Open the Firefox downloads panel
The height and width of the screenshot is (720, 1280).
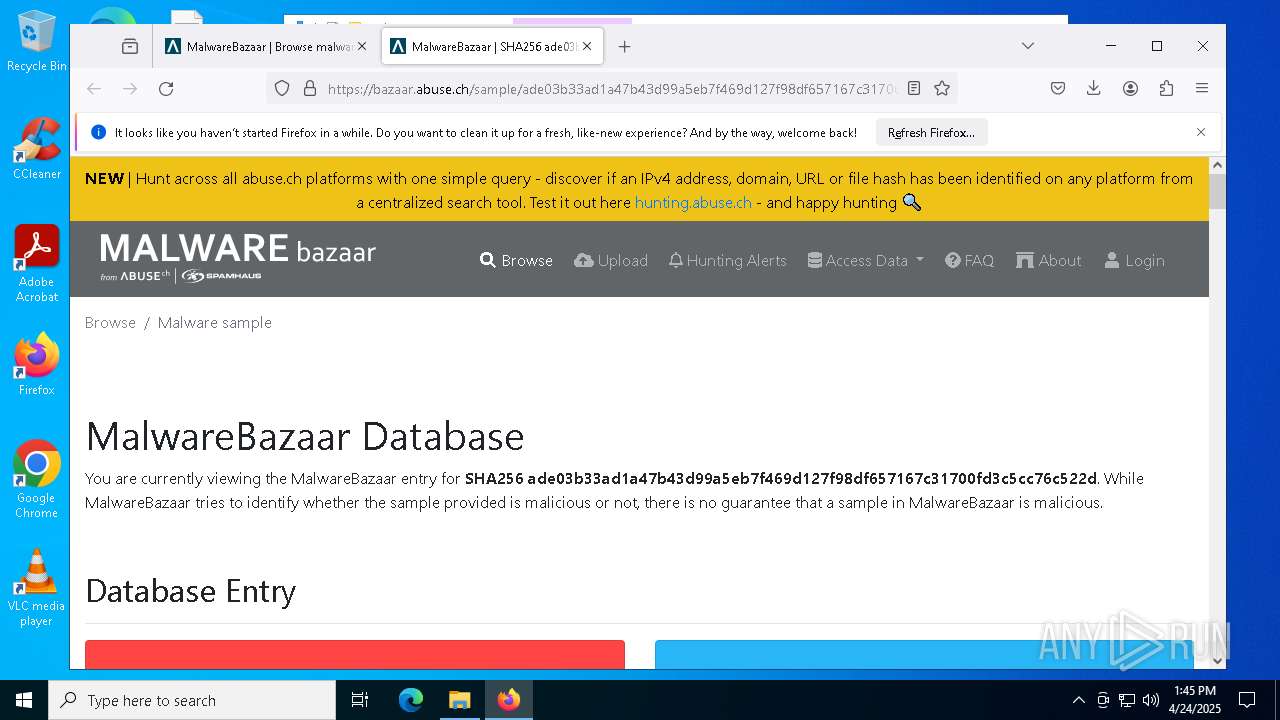(1094, 89)
